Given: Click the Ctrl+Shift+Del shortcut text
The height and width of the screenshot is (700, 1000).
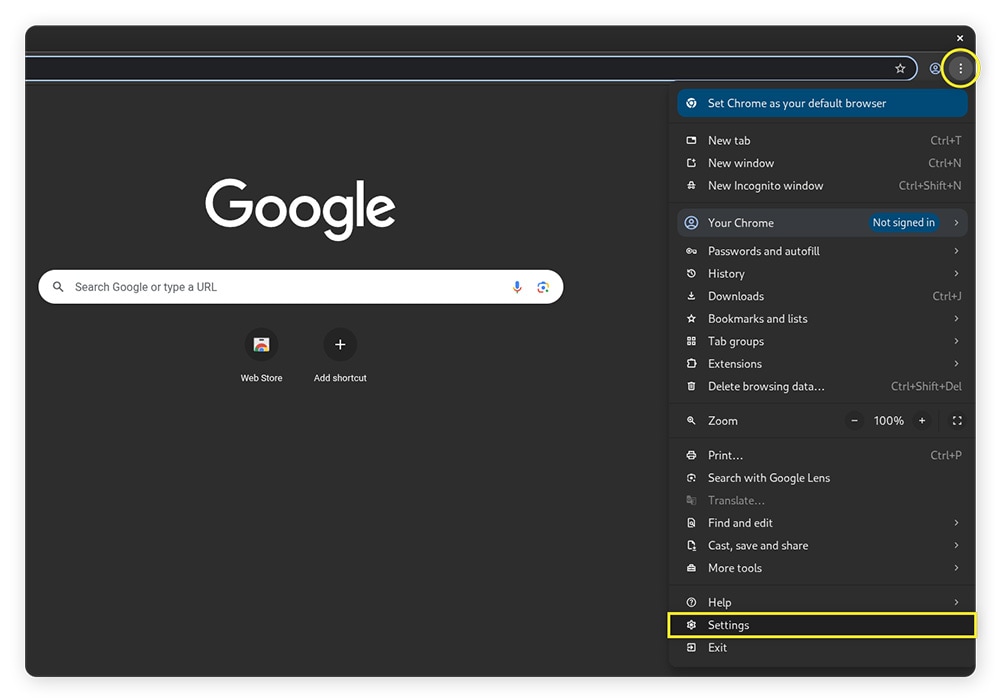Looking at the screenshot, I should pos(926,386).
